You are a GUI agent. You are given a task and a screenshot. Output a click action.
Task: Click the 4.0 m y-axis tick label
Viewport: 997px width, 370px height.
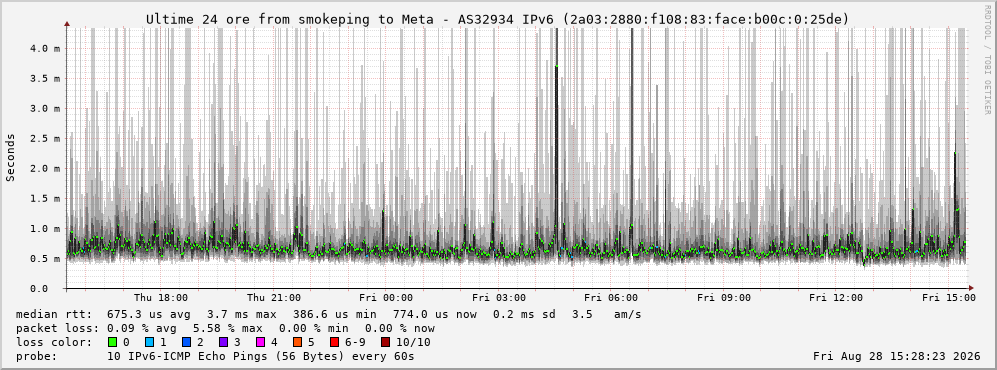pyautogui.click(x=48, y=48)
